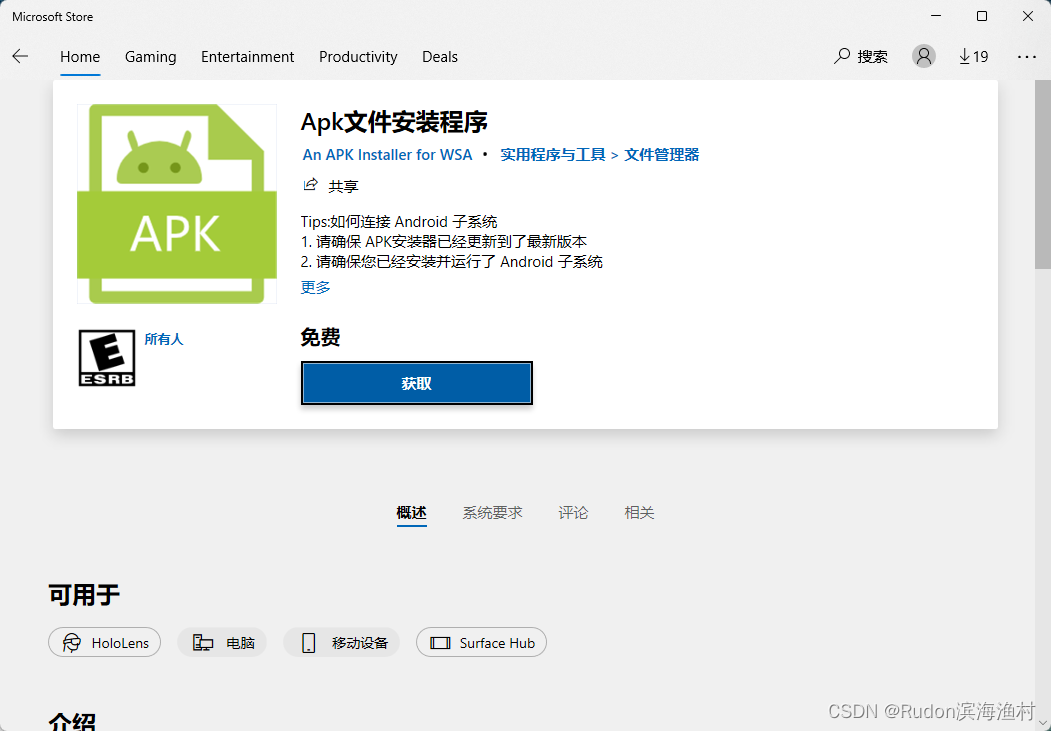Open downloads showing 19 pending
1051x731 pixels.
coord(973,56)
